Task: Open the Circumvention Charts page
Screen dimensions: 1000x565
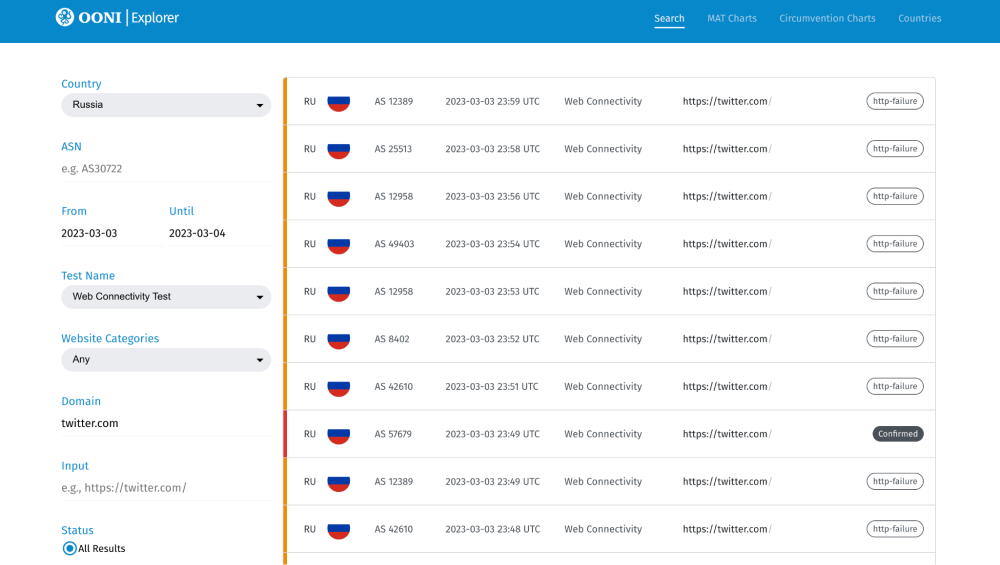Action: click(x=827, y=18)
